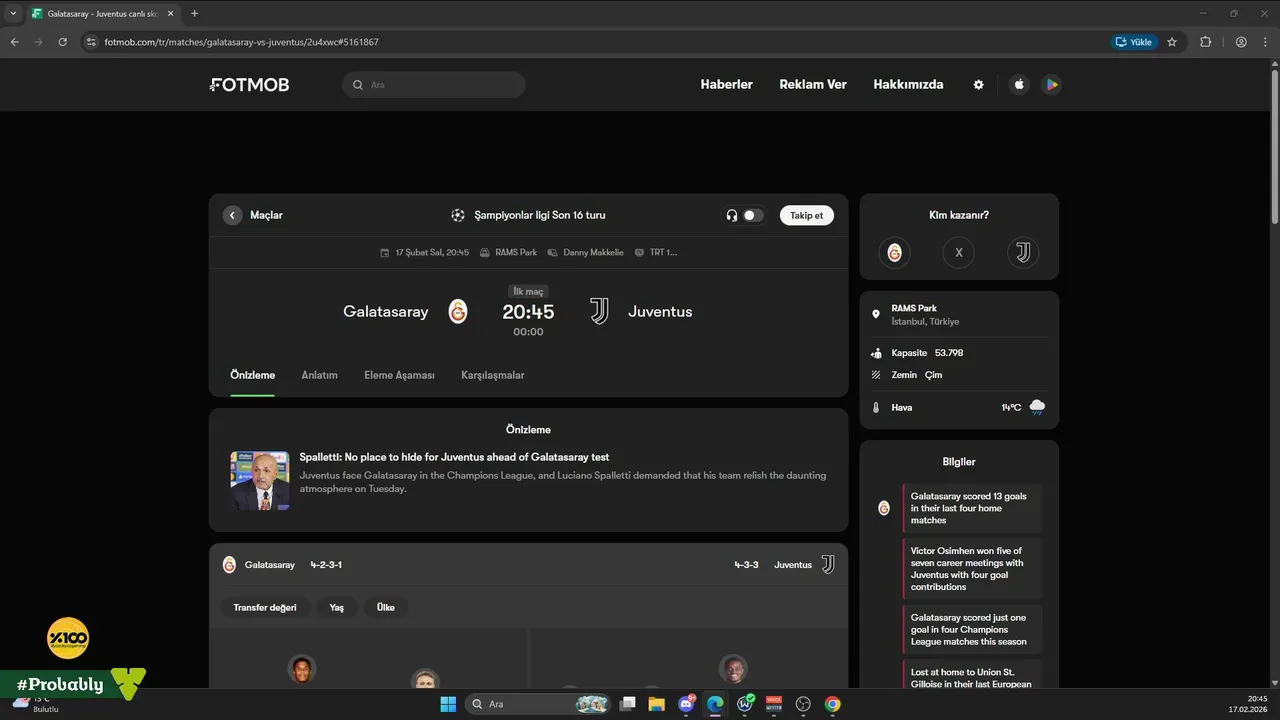This screenshot has width=1280, height=720.
Task: Open the Apple App Store link icon
Action: coord(1019,85)
